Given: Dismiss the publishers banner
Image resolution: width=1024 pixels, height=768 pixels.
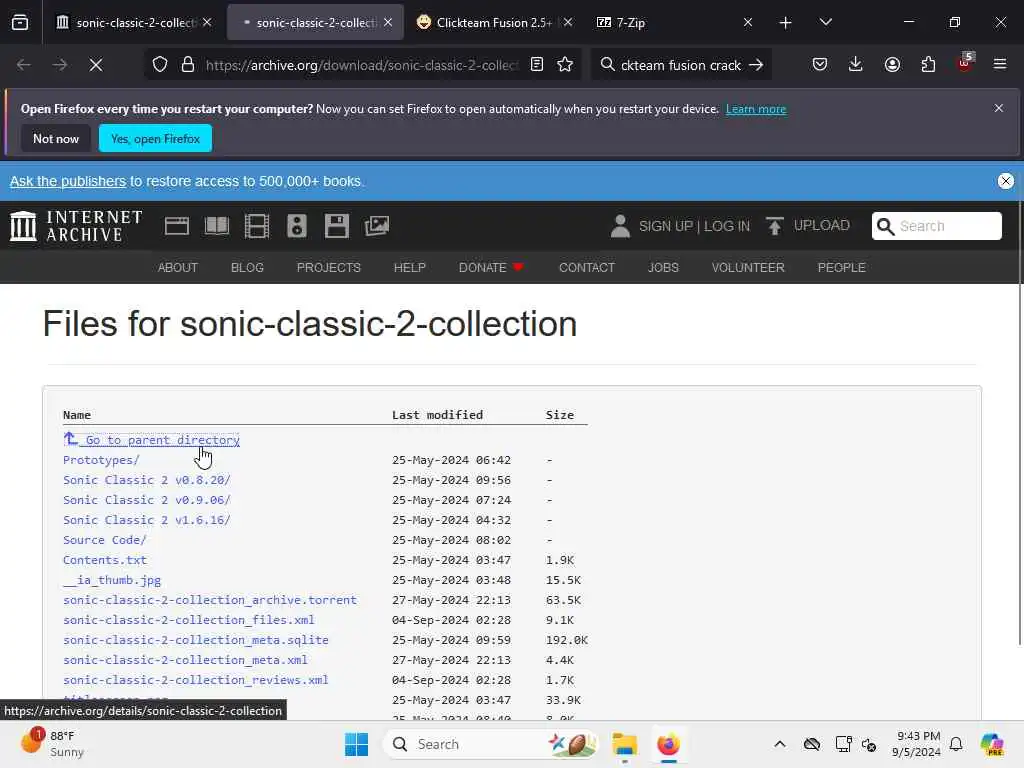Looking at the screenshot, I should 1006,181.
